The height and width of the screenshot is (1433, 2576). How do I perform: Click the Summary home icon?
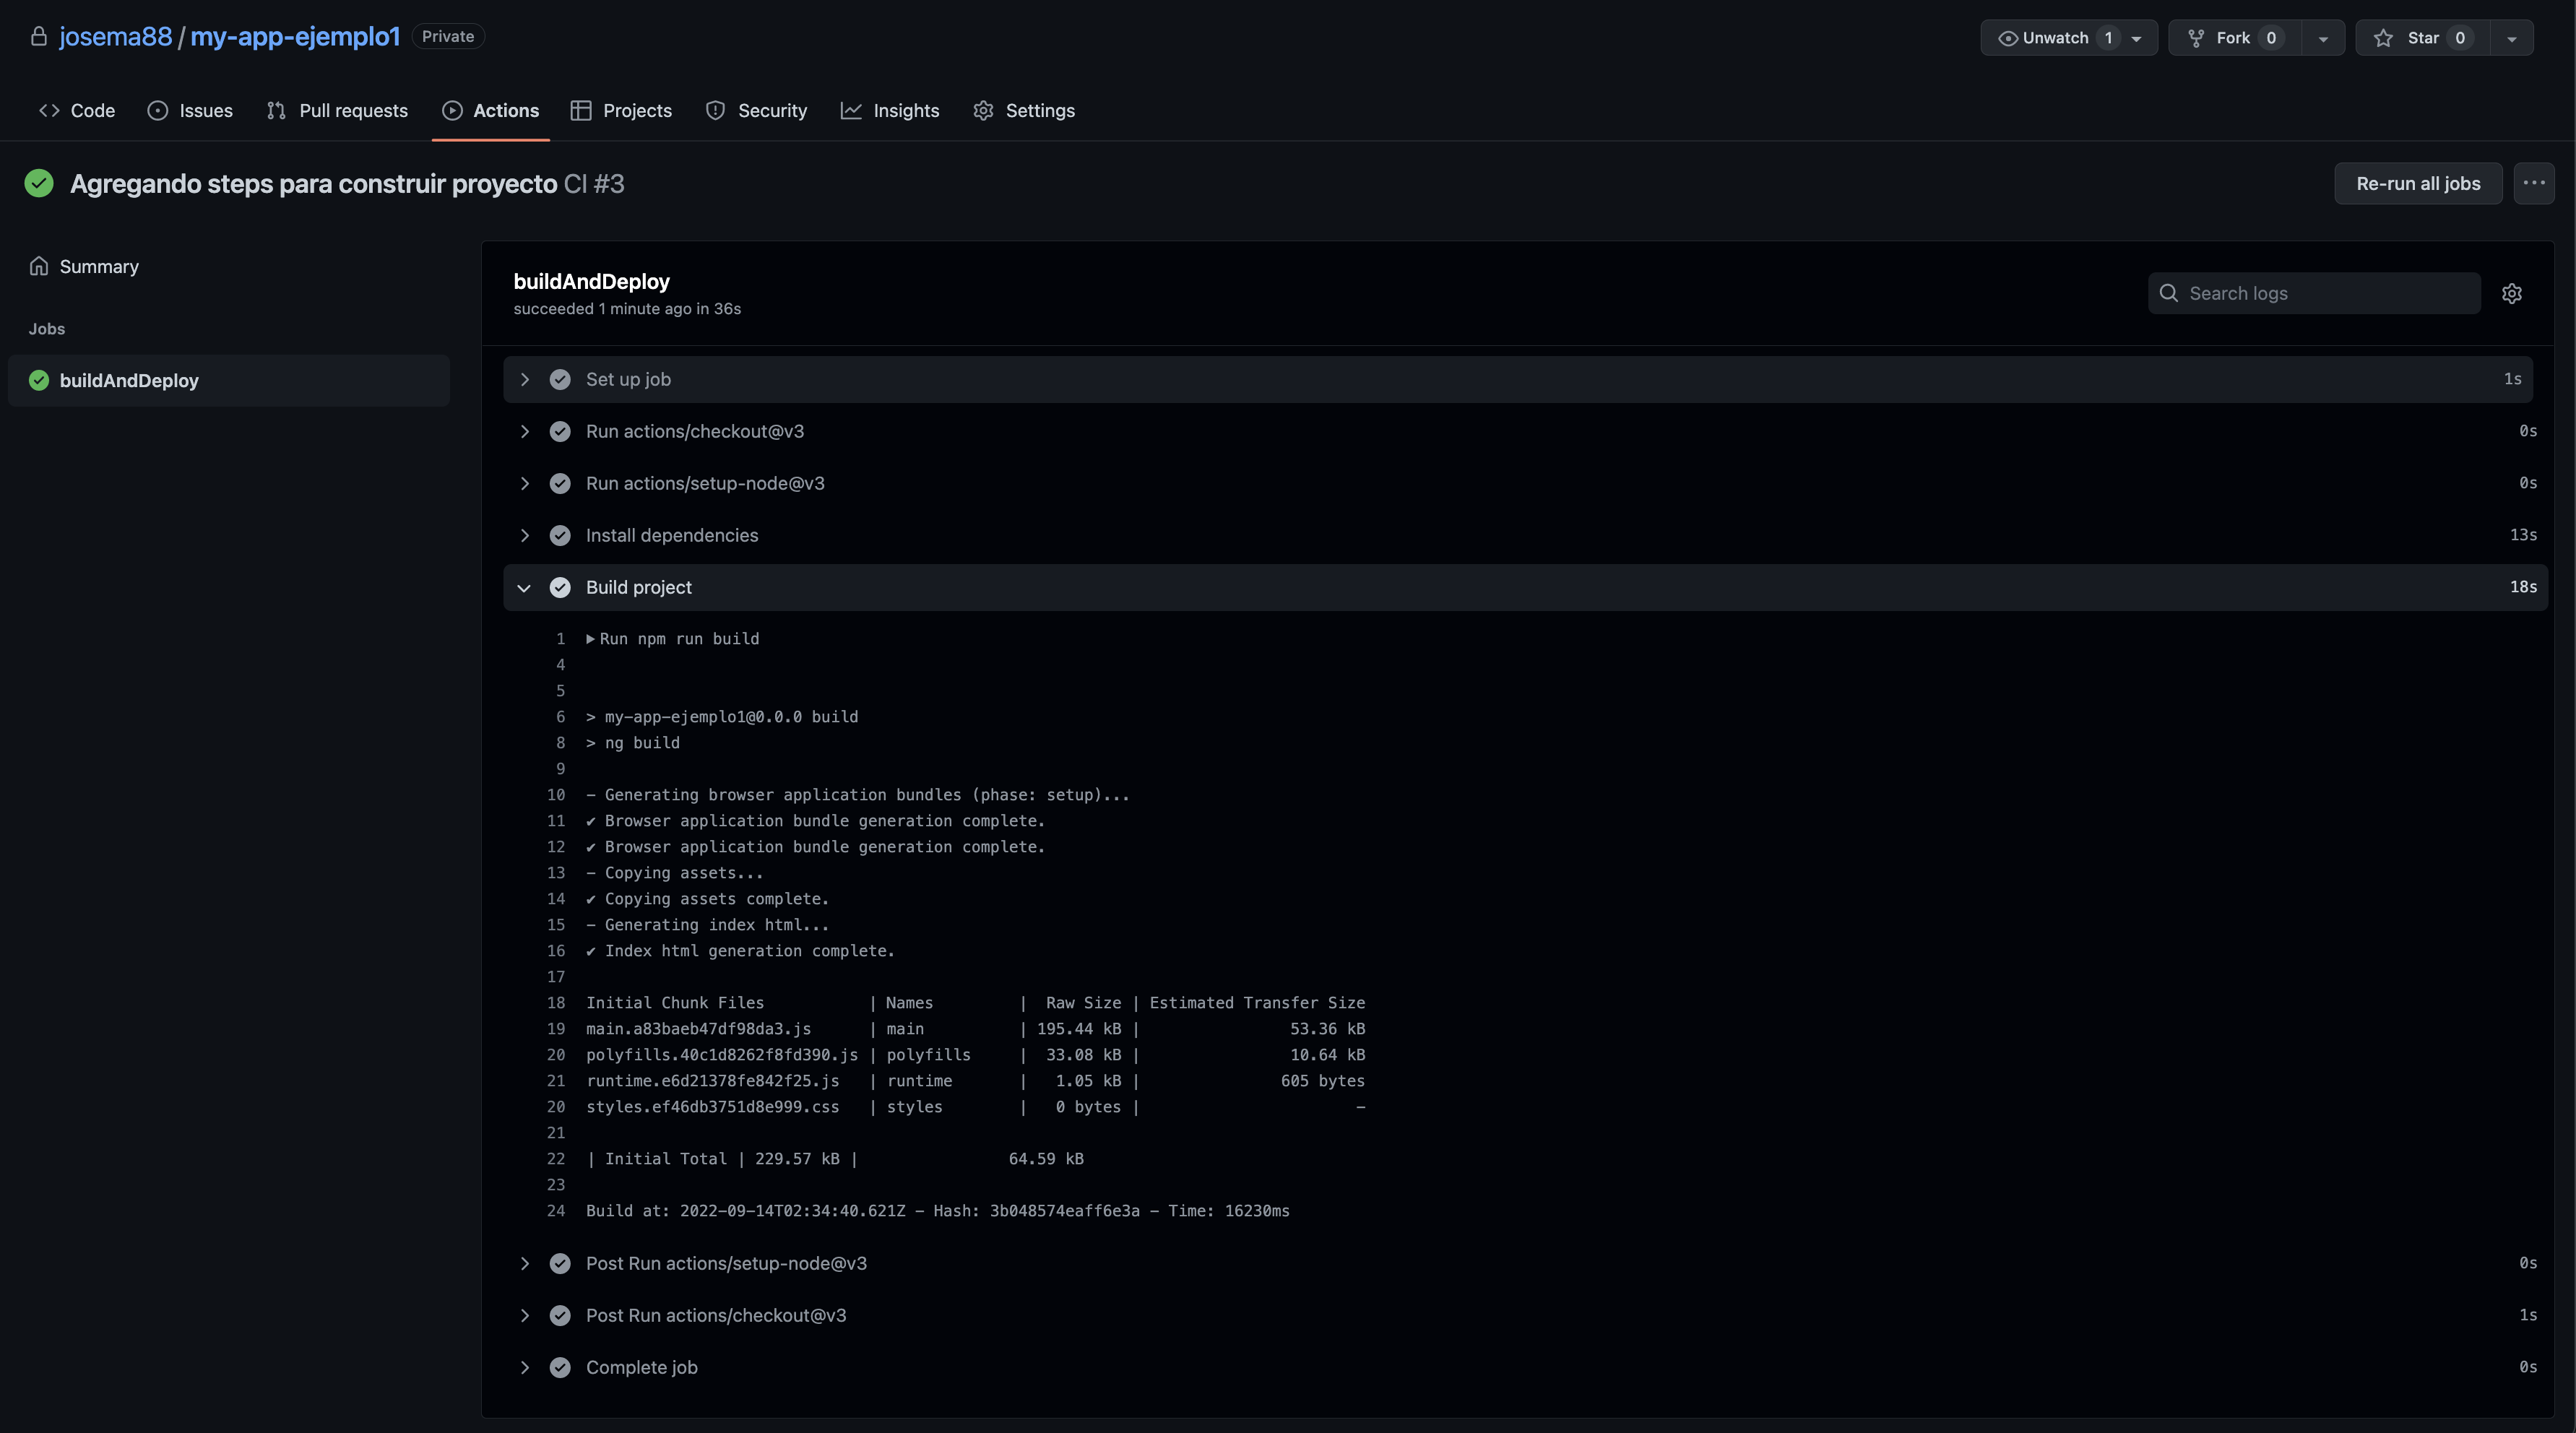39,266
